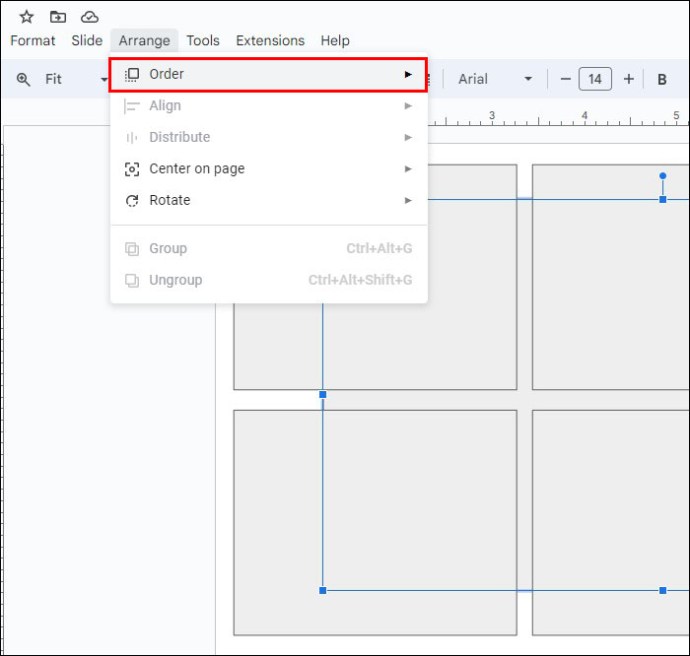Click the Align icon in menu

132,106
